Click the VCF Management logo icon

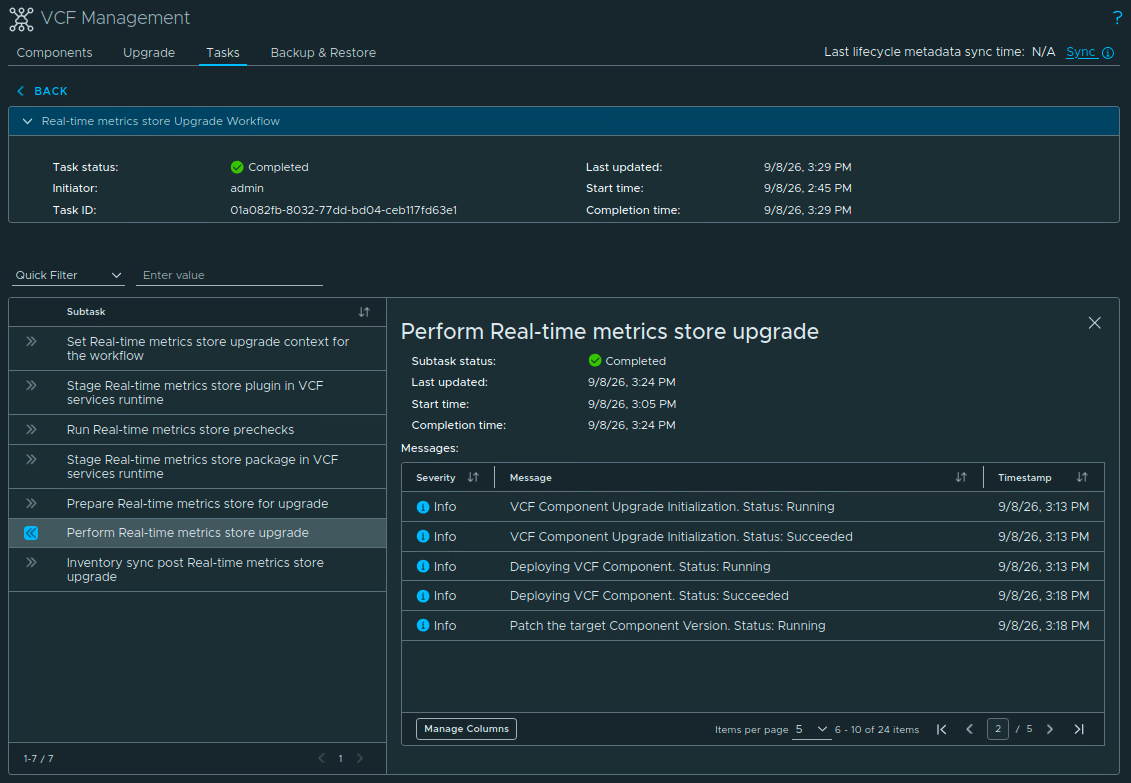[22, 19]
